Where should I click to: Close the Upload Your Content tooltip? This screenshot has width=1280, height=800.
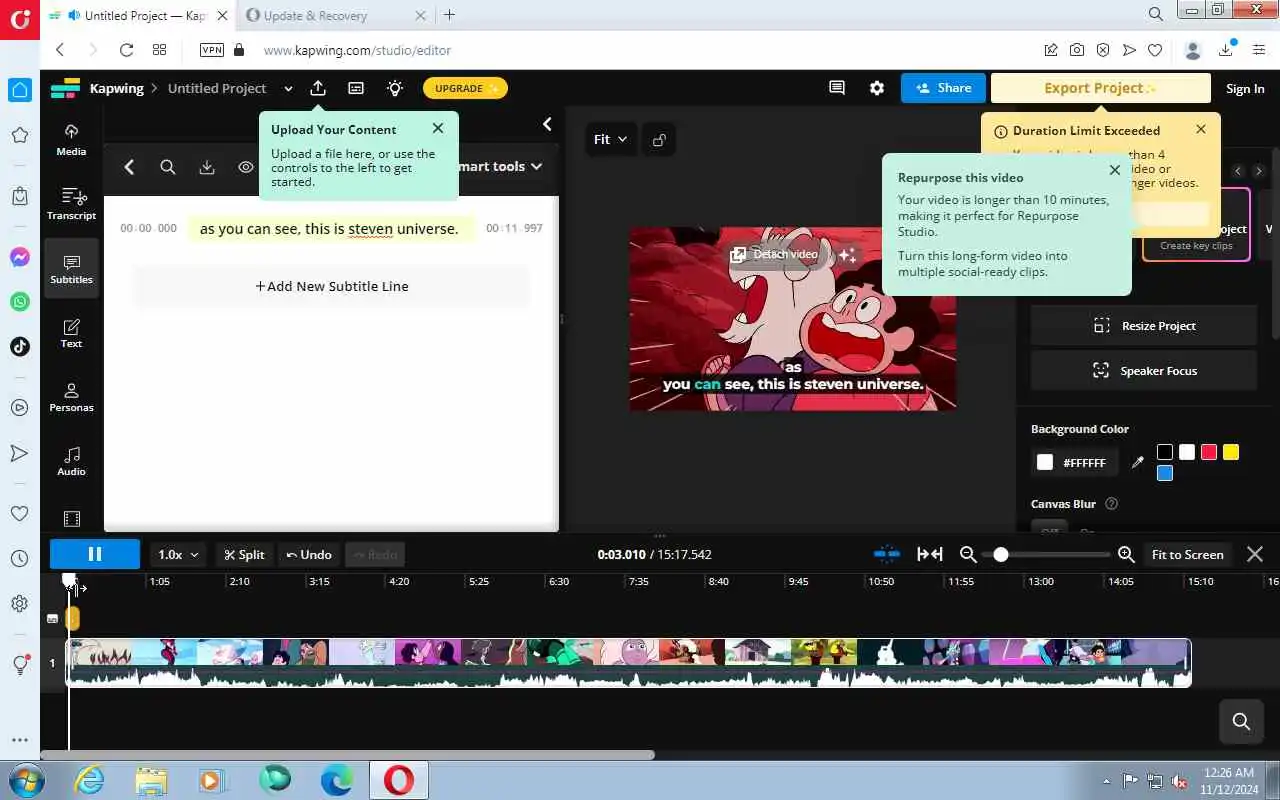pyautogui.click(x=438, y=128)
